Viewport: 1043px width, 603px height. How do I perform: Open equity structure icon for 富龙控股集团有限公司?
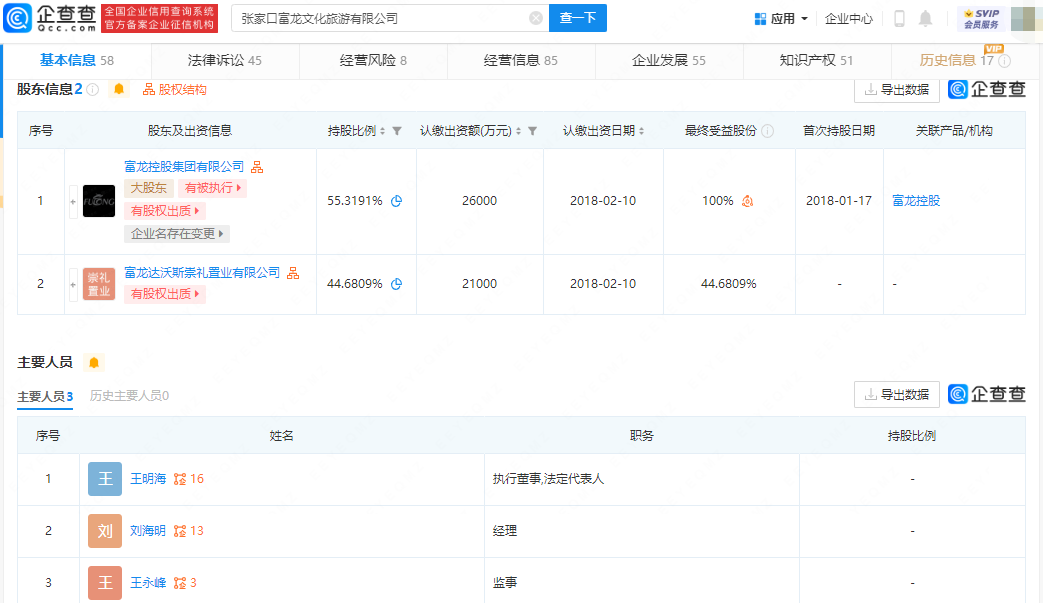[257, 167]
